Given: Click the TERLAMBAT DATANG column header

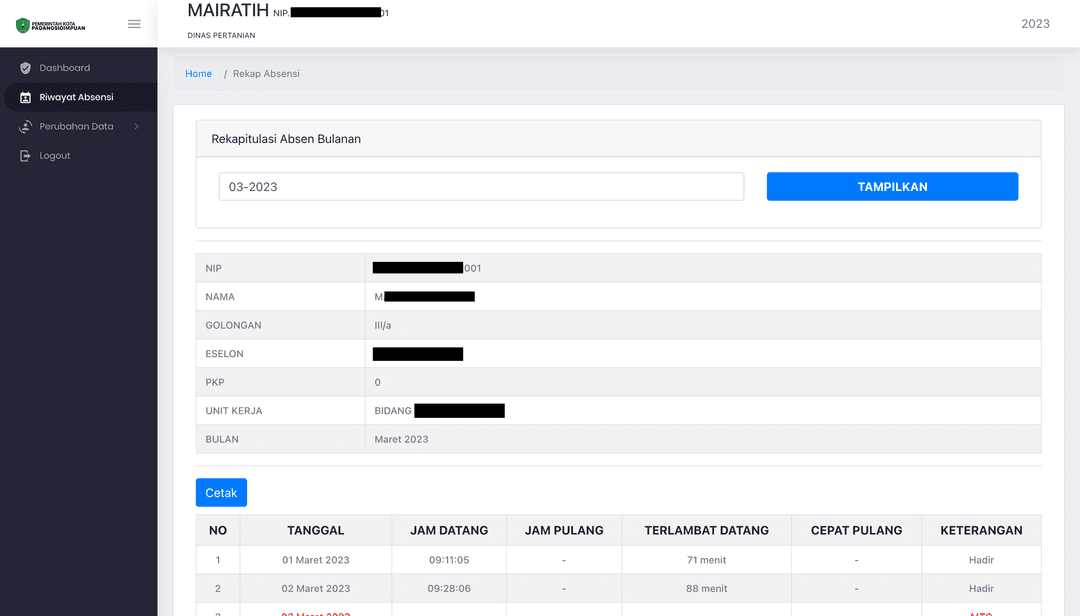Looking at the screenshot, I should [707, 531].
